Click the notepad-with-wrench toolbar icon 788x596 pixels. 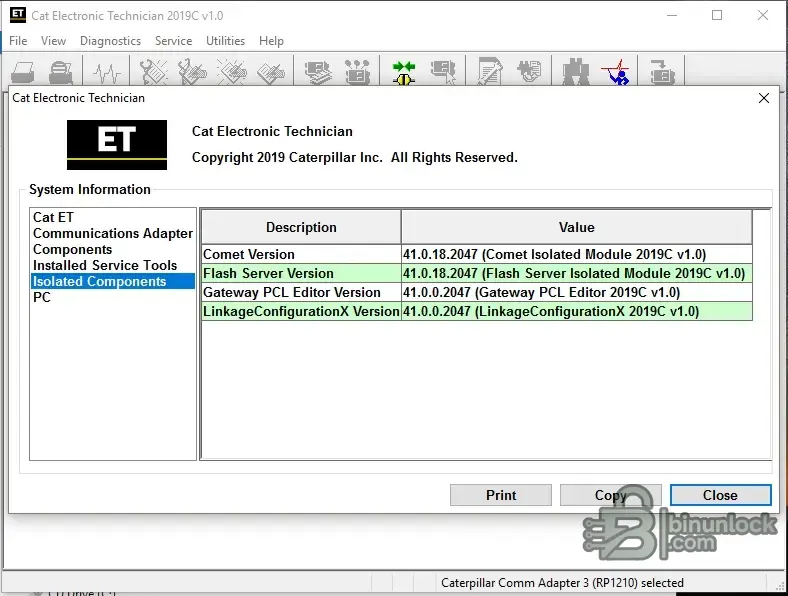(490, 72)
